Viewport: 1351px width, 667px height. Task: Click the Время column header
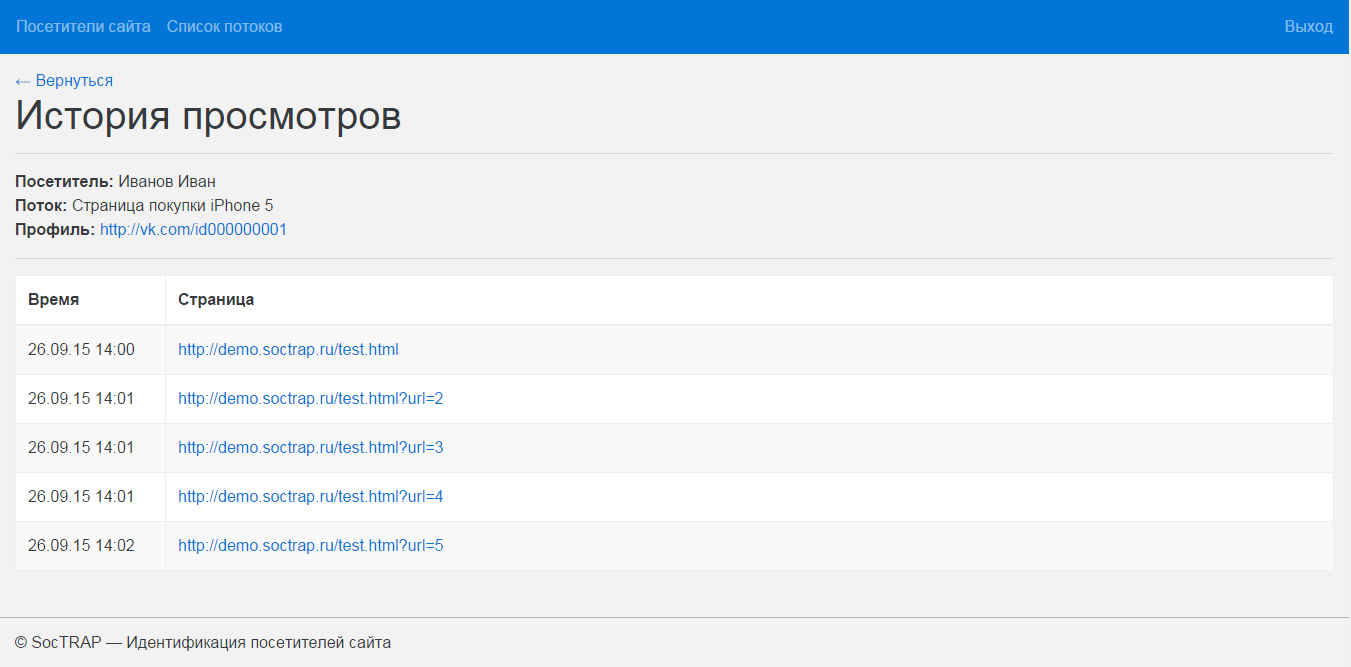click(x=54, y=300)
